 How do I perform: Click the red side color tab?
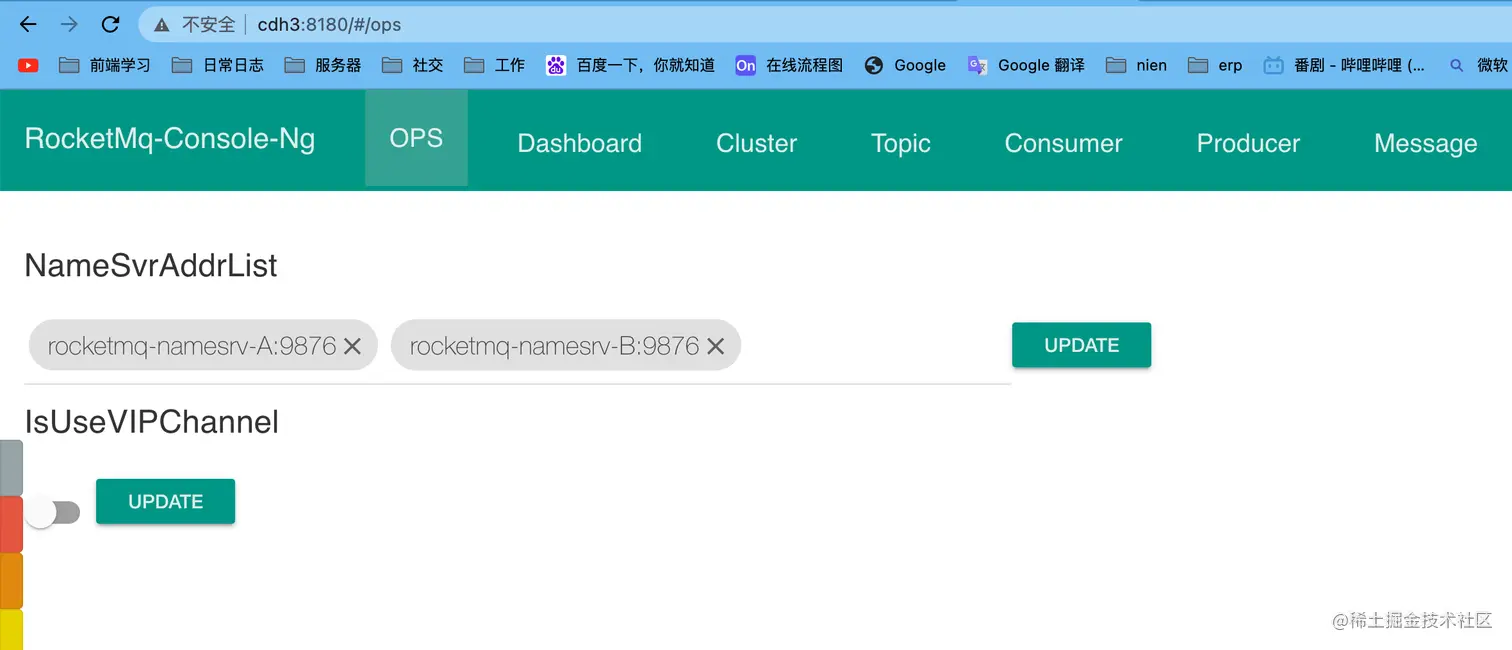point(11,524)
